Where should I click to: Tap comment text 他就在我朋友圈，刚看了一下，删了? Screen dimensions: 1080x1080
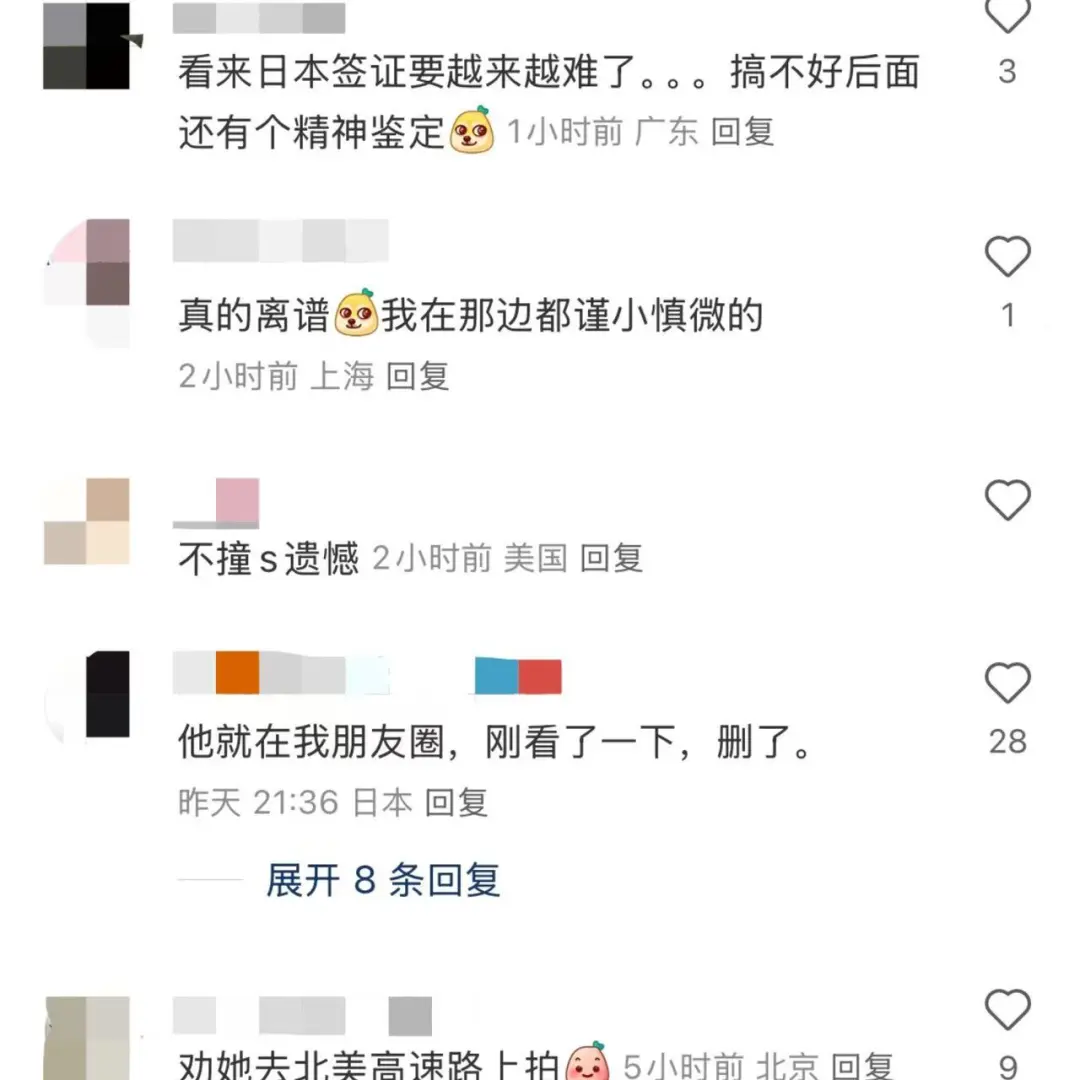[495, 742]
